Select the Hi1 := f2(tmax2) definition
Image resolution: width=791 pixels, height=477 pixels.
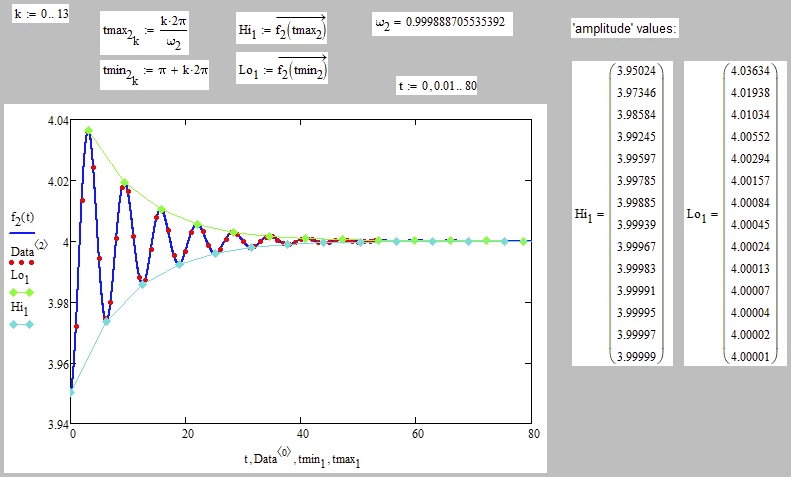[x=281, y=28]
